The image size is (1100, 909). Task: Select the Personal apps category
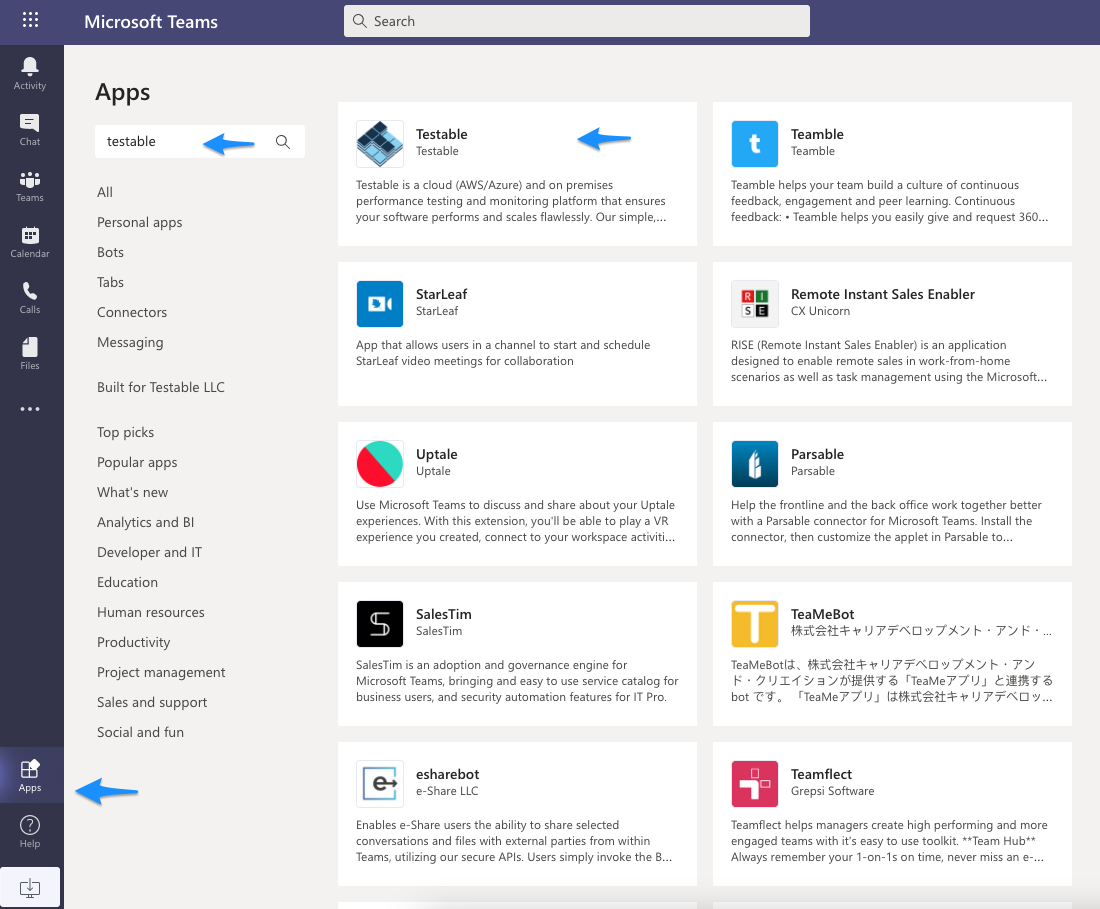tap(140, 222)
